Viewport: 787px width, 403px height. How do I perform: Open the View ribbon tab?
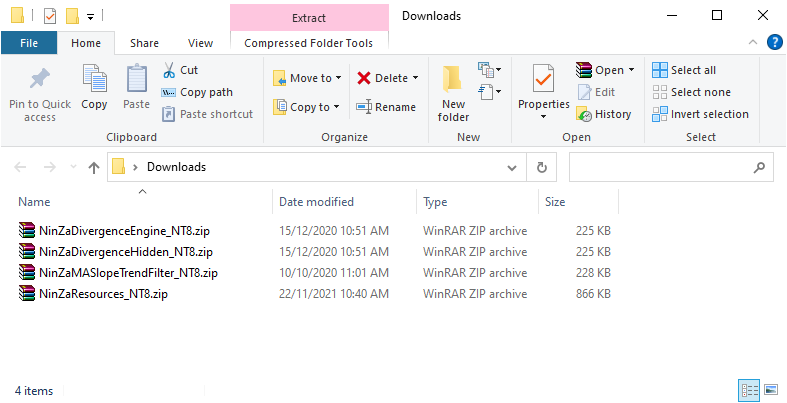[x=200, y=43]
